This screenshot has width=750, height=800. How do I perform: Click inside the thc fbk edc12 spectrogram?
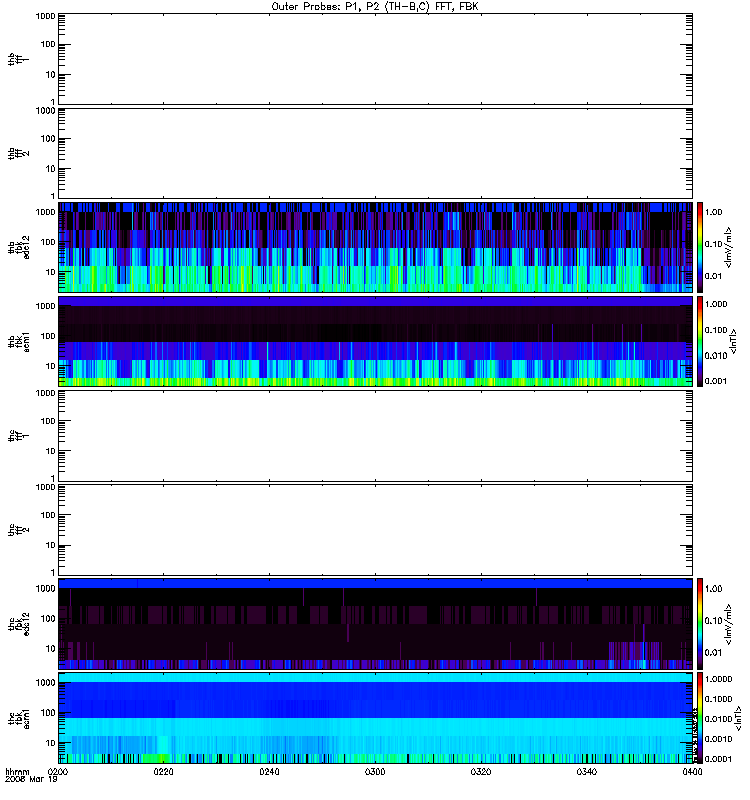point(376,623)
